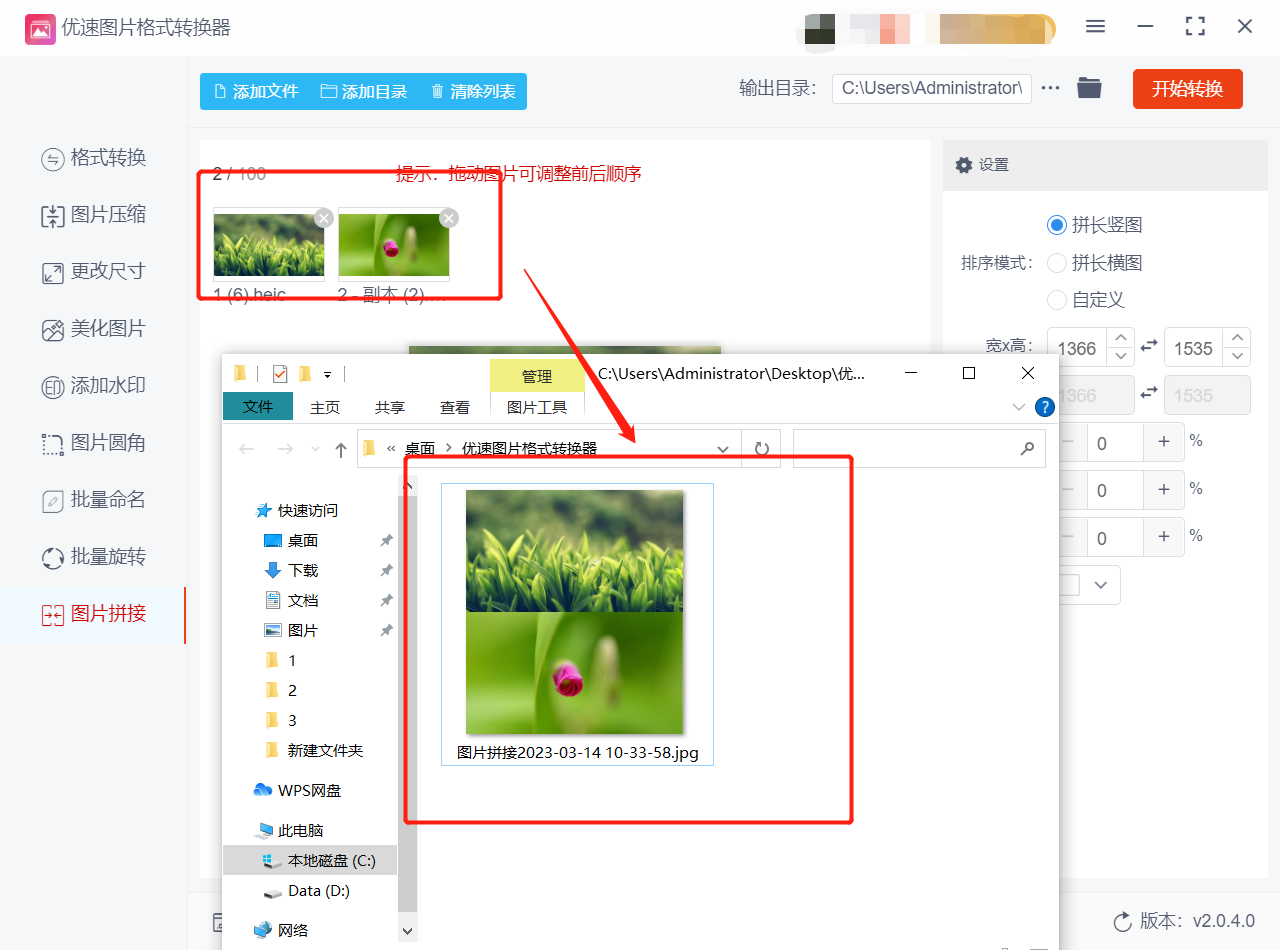Screen dimensions: 1280x950
Task: Click the three-dots browse output directory button
Action: pos(1050,88)
